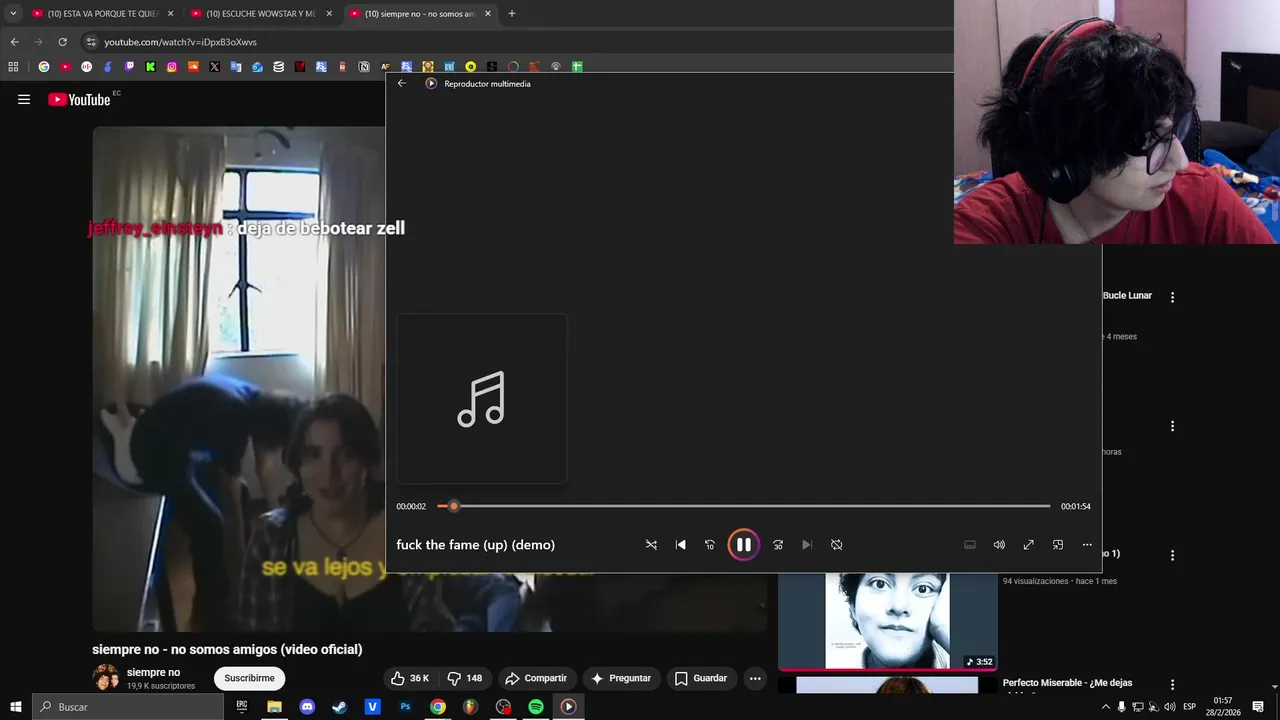
Task: Open the Kick bookmark
Action: point(150,67)
